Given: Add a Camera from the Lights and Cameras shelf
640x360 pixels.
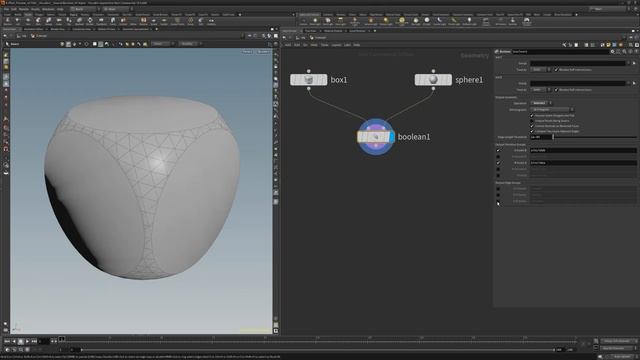Looking at the screenshot, I should coord(303,21).
